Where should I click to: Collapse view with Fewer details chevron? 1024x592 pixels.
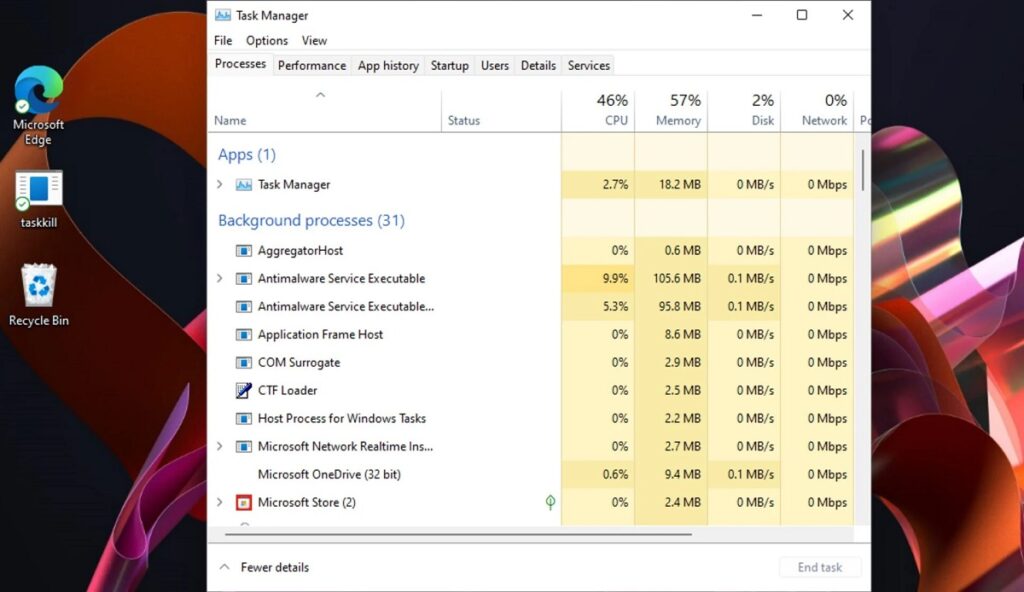225,567
